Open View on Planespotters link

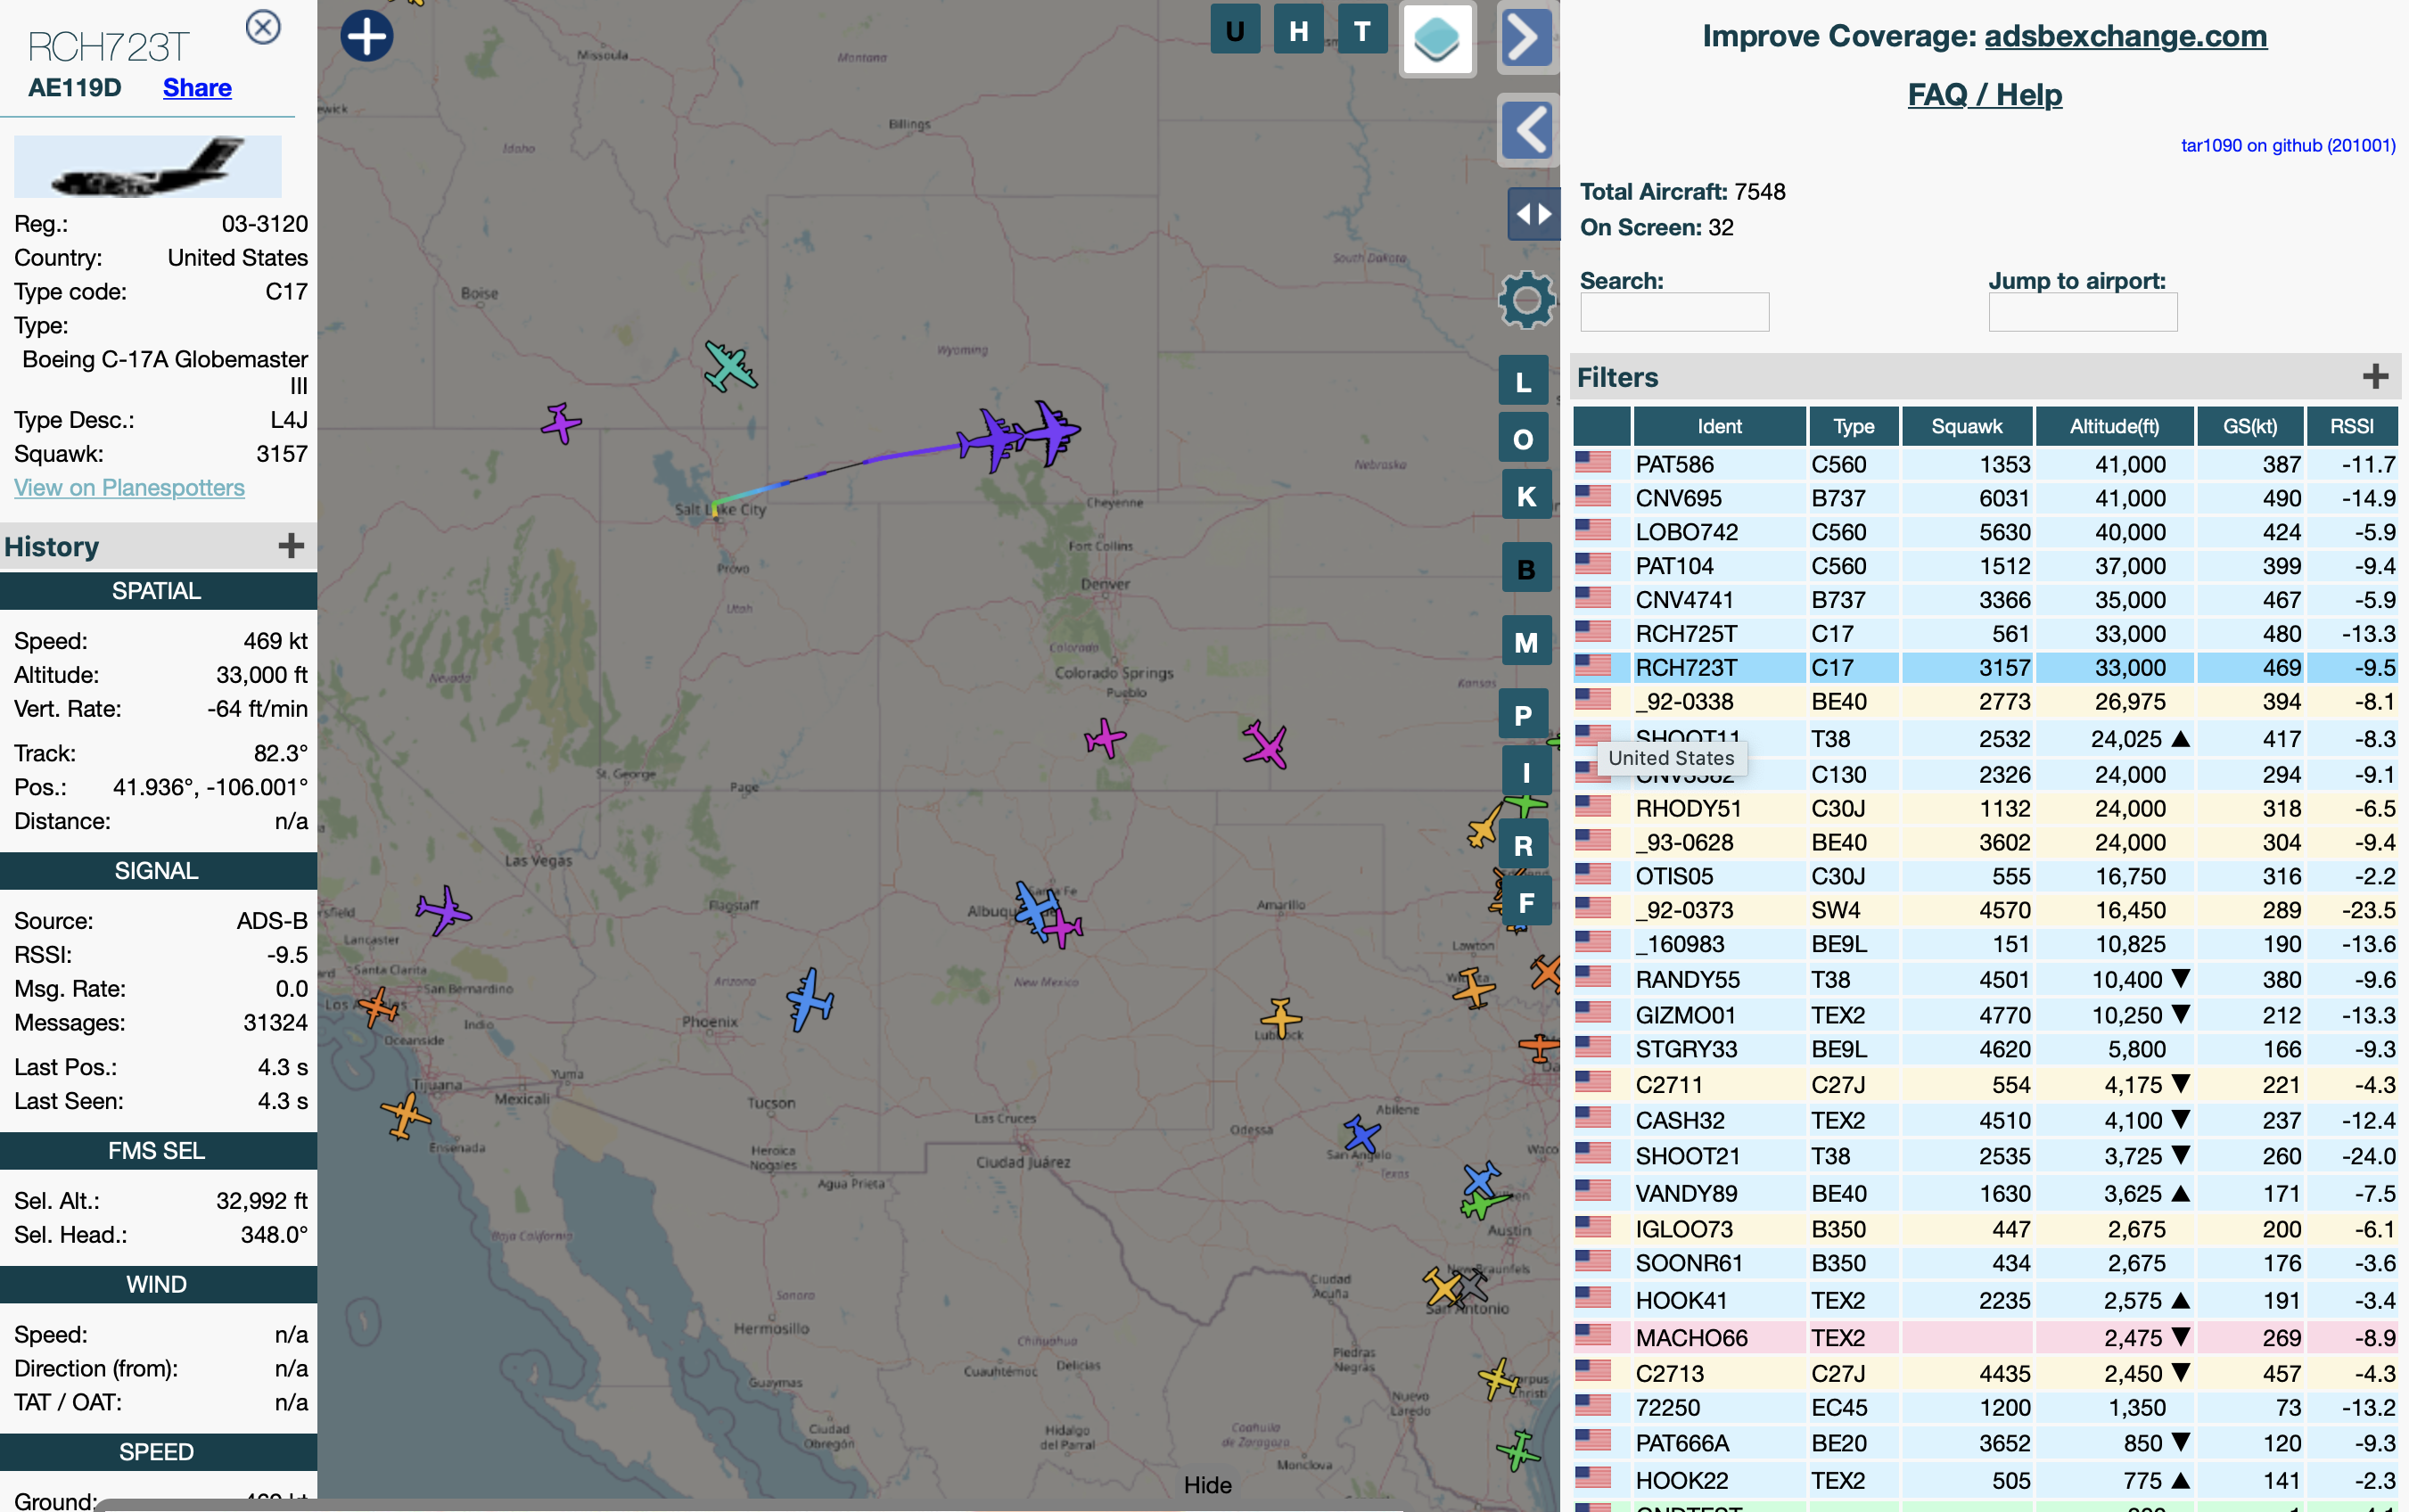coord(129,488)
